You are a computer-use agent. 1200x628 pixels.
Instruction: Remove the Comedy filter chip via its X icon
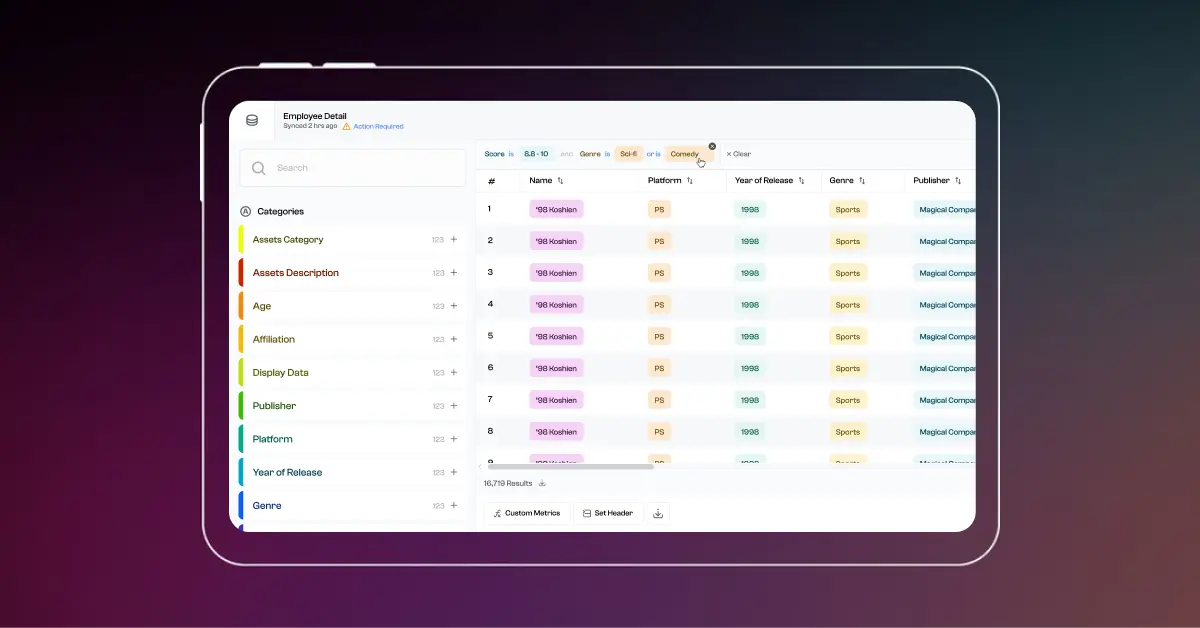click(712, 146)
